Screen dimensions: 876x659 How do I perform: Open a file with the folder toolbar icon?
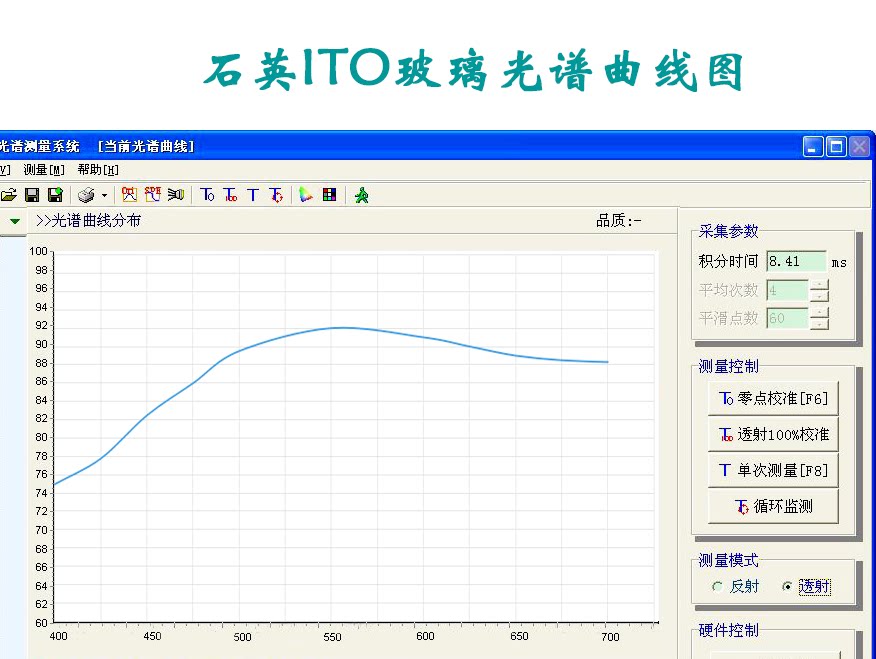[8, 195]
